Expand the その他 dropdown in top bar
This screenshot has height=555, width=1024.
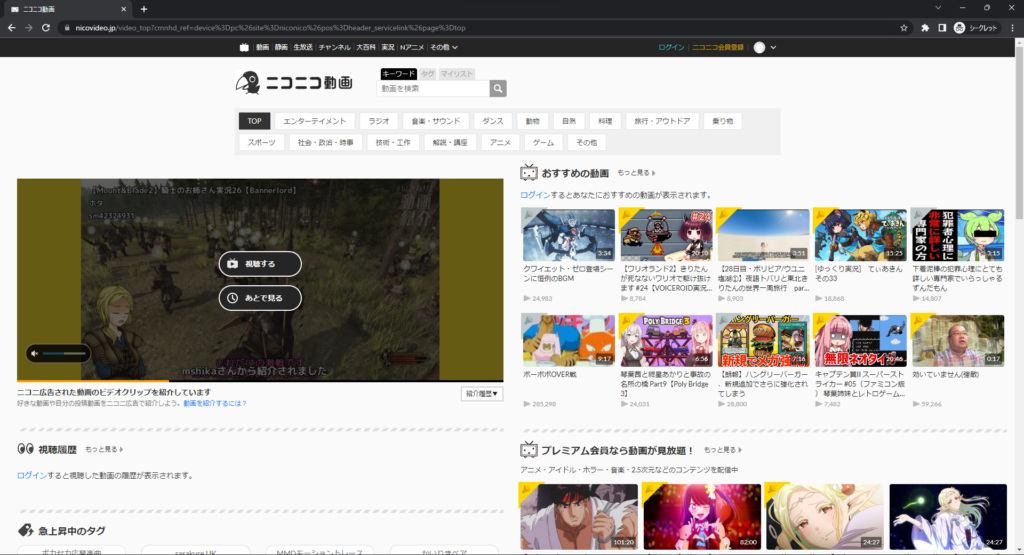pos(444,47)
